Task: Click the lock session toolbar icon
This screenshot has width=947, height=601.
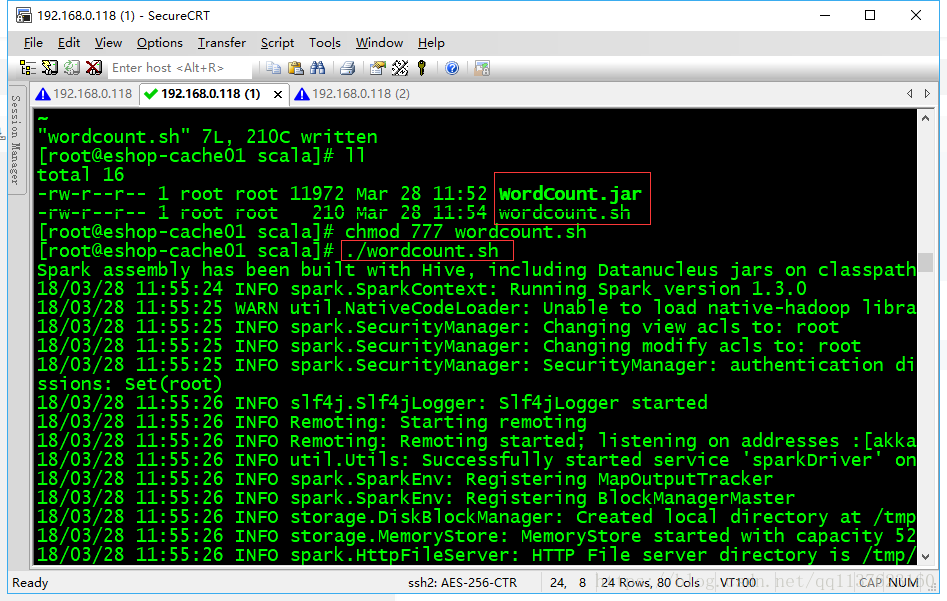Action: point(482,68)
